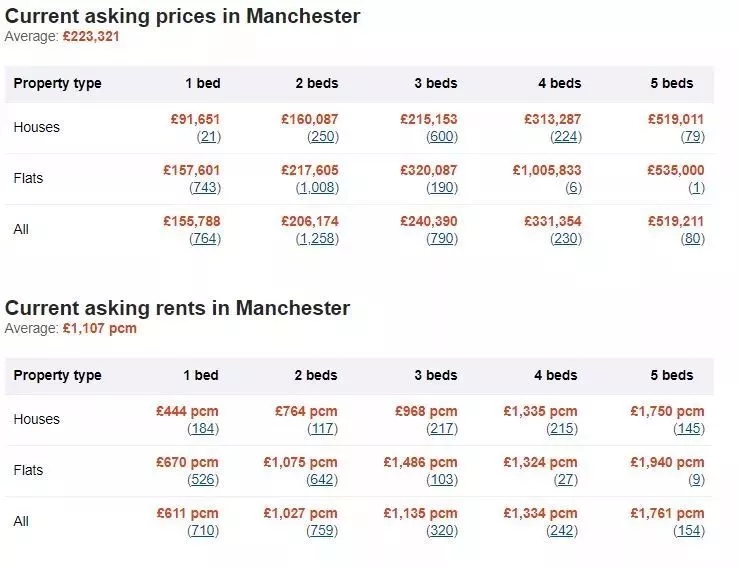Open the 743 one-bed flats for sale link

tap(205, 188)
